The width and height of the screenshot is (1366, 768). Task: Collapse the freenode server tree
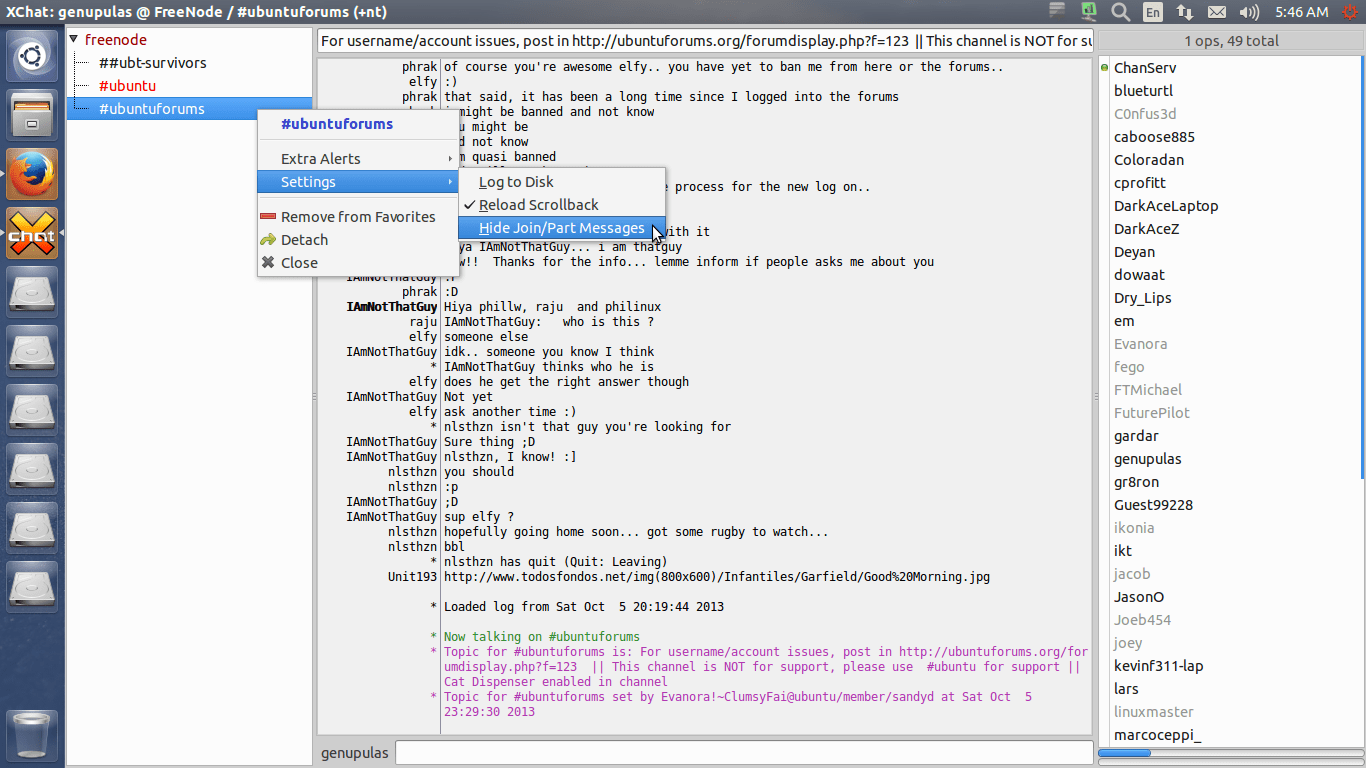(74, 40)
